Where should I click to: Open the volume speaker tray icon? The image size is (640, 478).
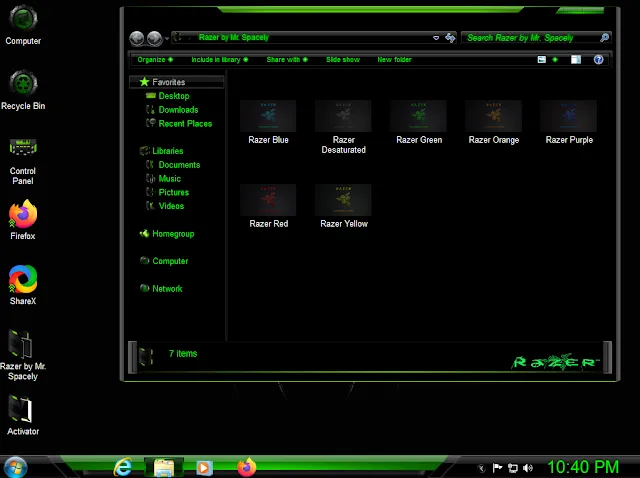(x=528, y=468)
